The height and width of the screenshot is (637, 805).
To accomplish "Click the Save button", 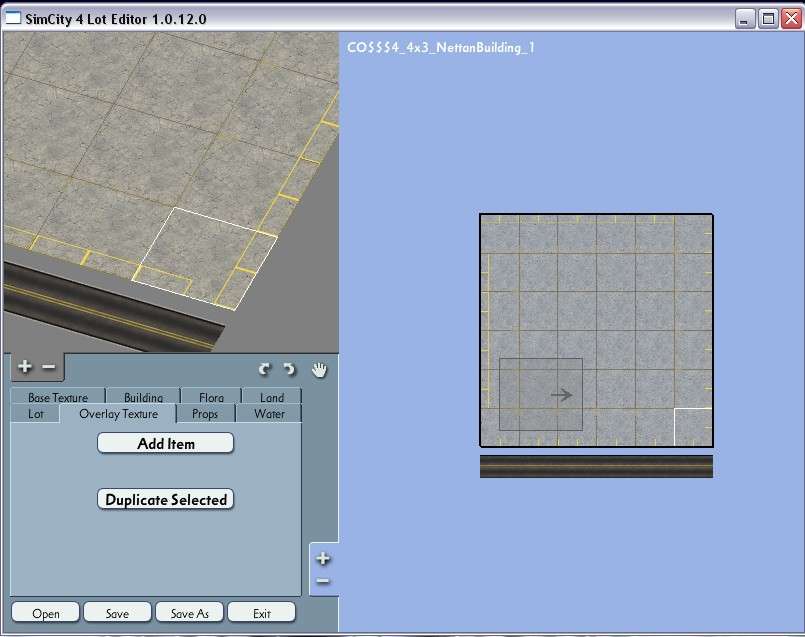I will pyautogui.click(x=118, y=613).
